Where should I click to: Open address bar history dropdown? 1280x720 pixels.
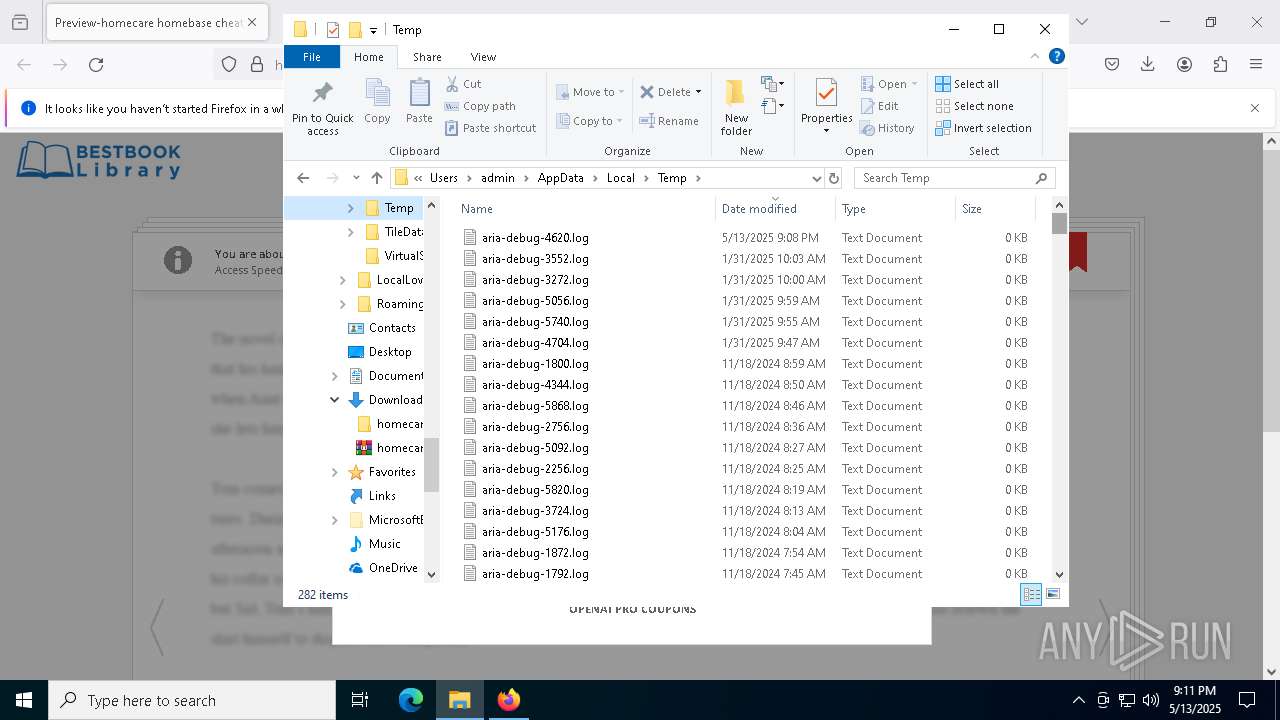(x=817, y=178)
